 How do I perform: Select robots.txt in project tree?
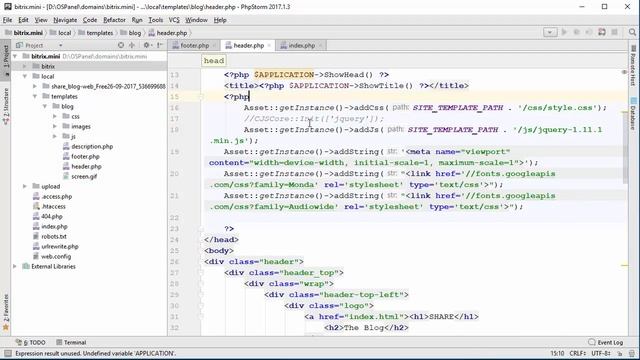[53, 236]
